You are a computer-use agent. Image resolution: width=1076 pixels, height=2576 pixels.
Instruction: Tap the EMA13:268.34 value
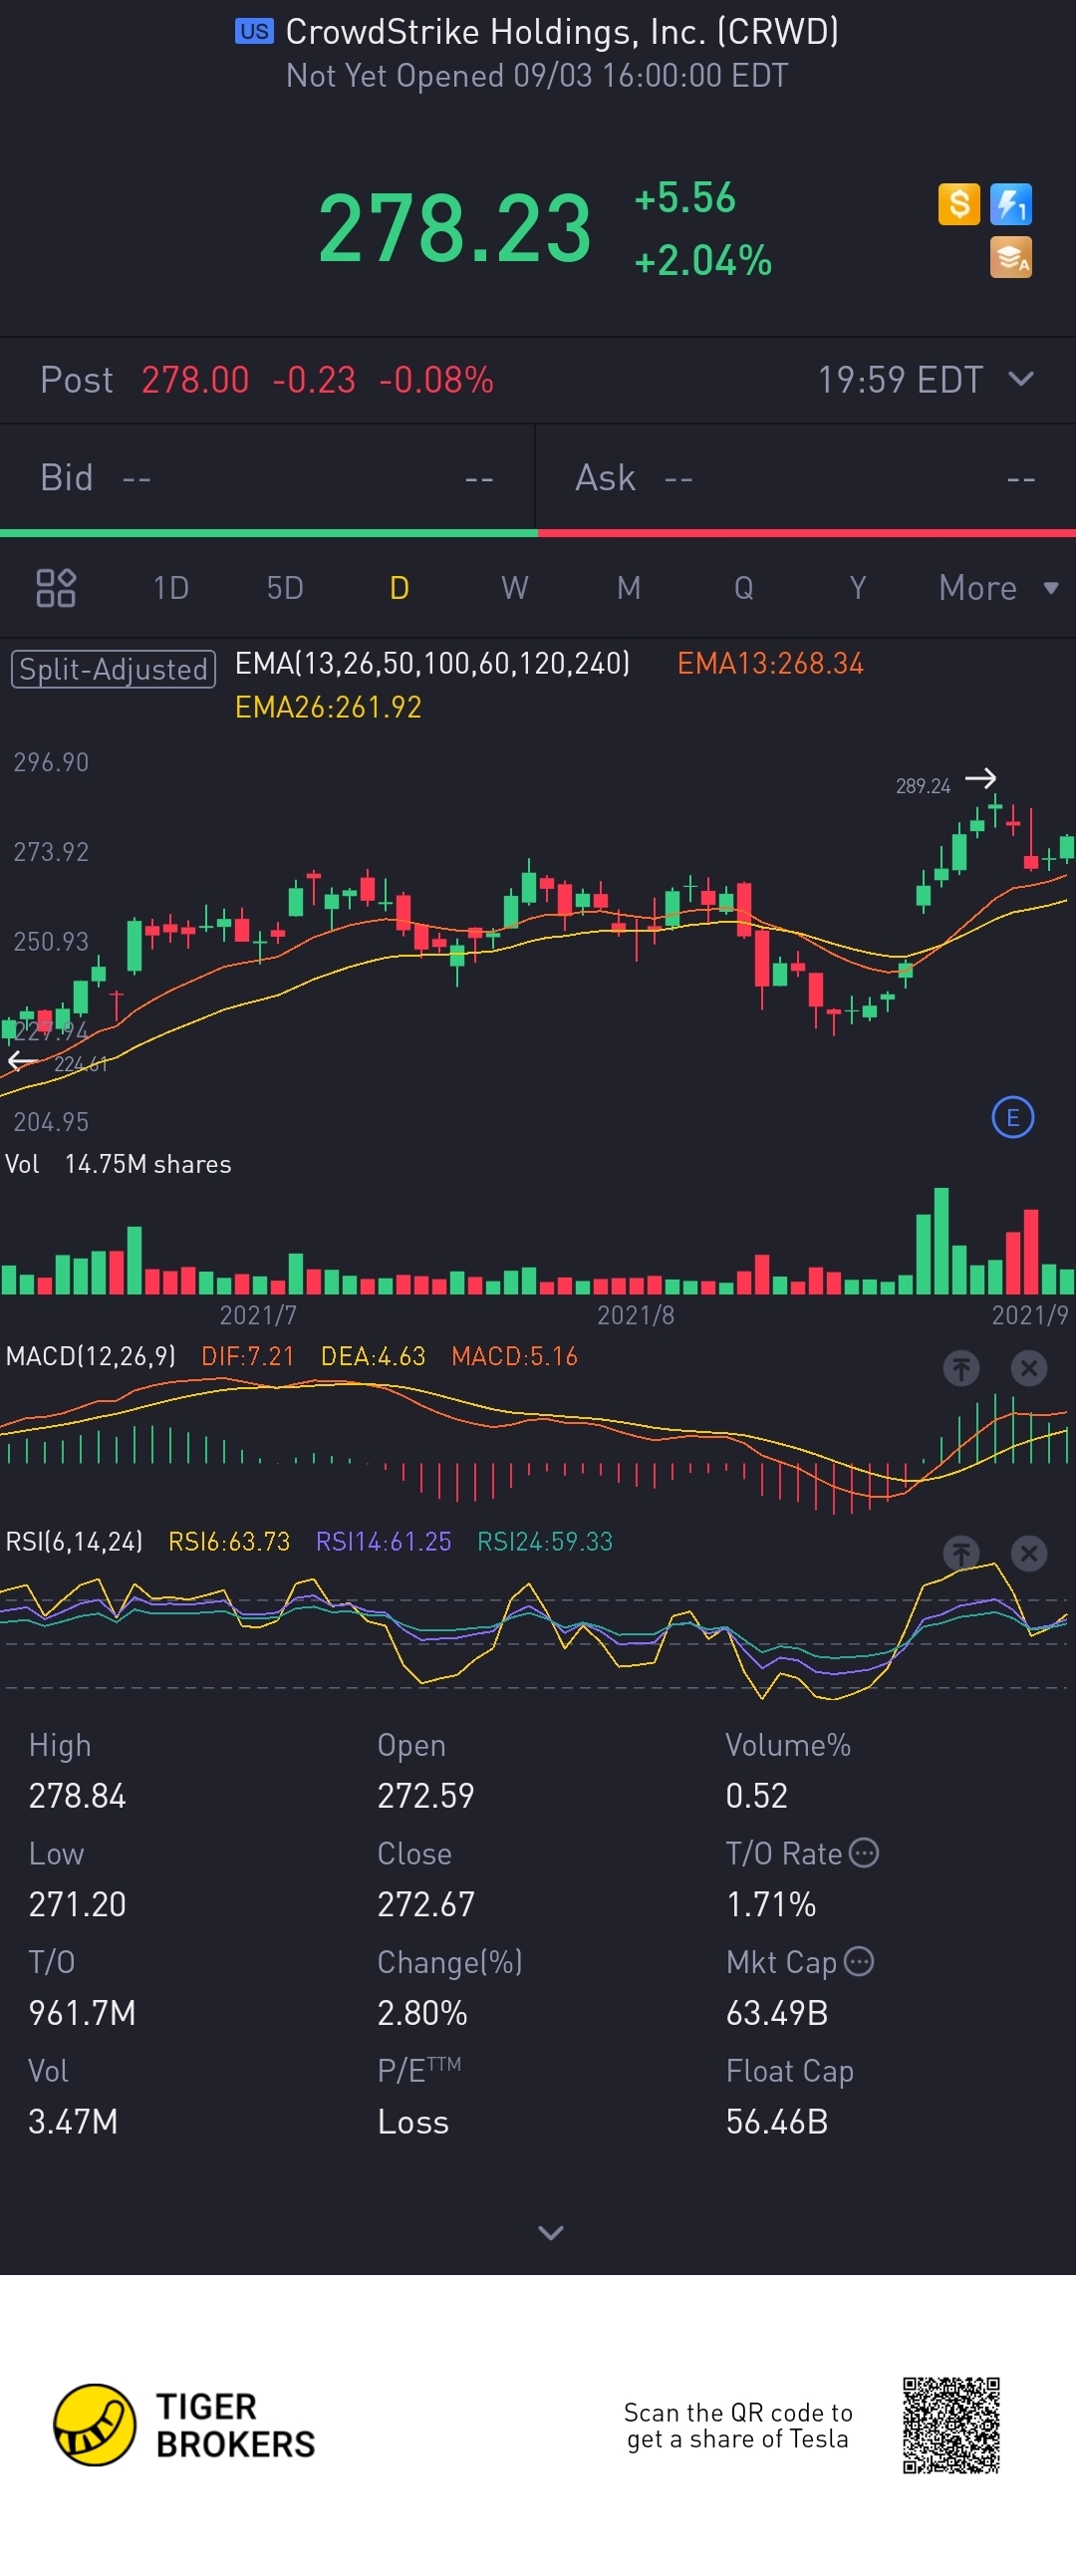(770, 664)
